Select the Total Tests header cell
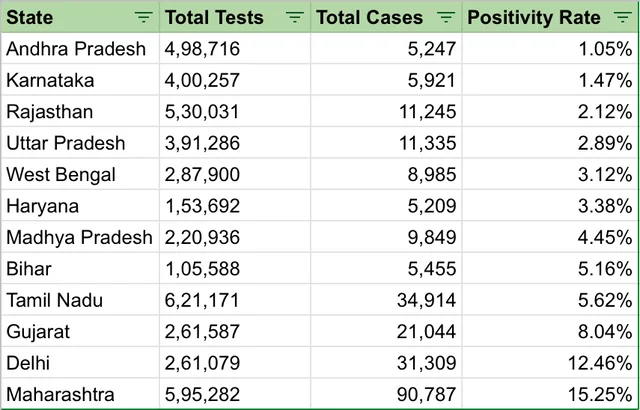The width and height of the screenshot is (640, 410). pyautogui.click(x=215, y=17)
